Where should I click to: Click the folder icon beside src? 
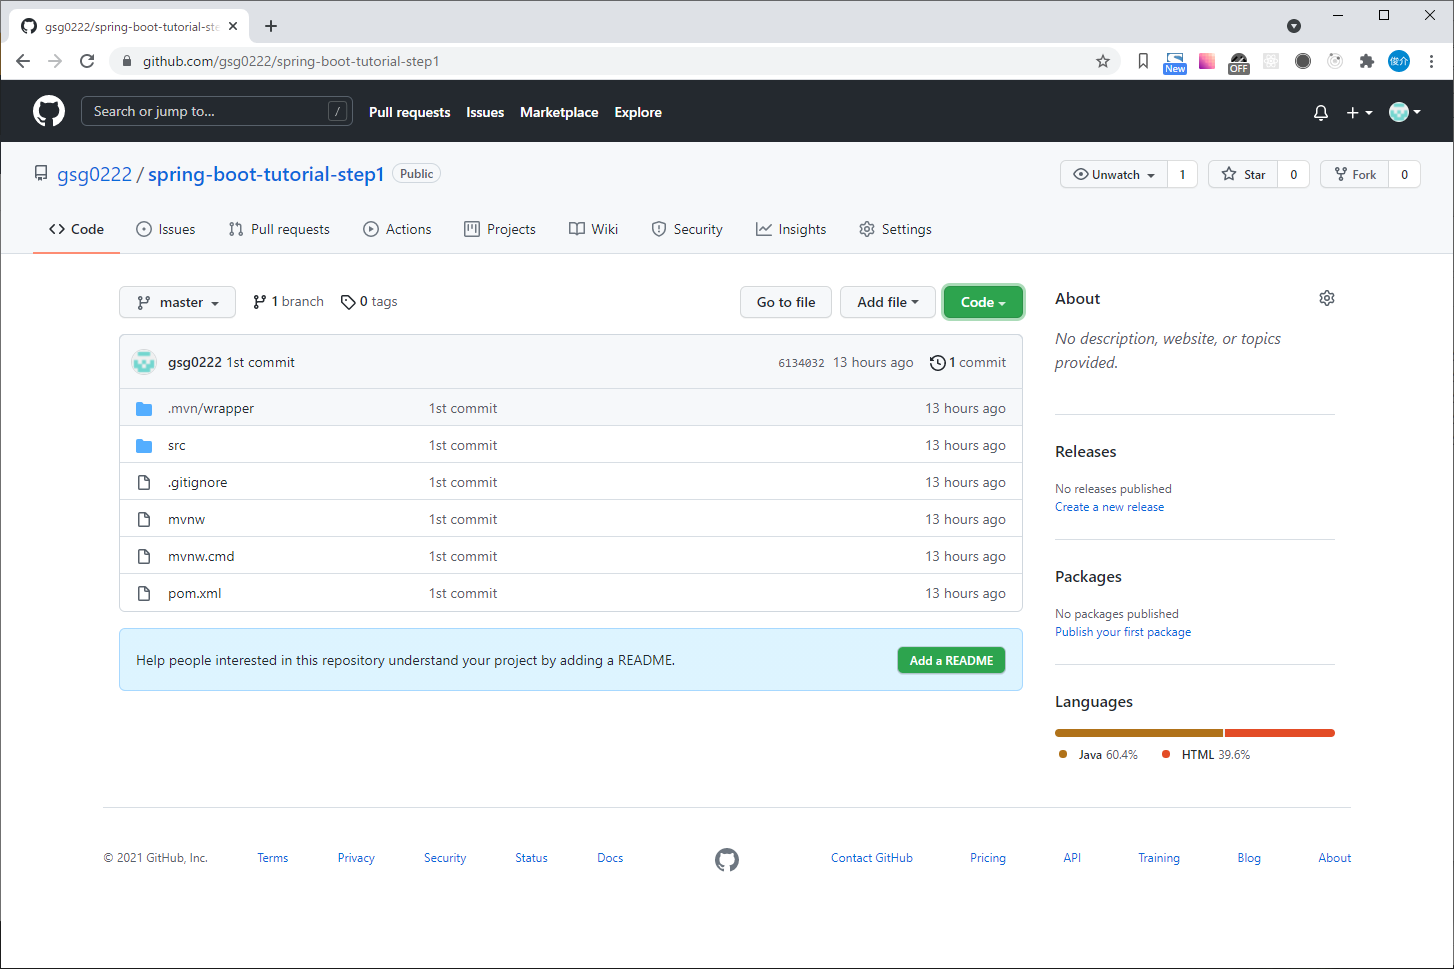click(143, 445)
